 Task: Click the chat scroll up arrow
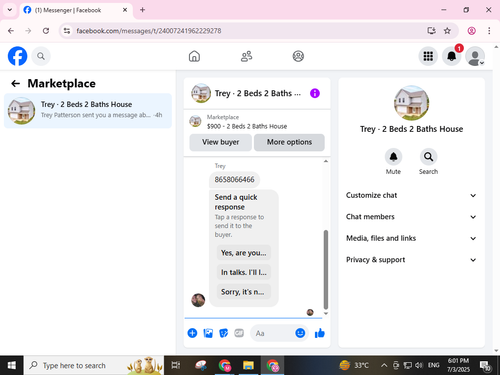tap(326, 161)
